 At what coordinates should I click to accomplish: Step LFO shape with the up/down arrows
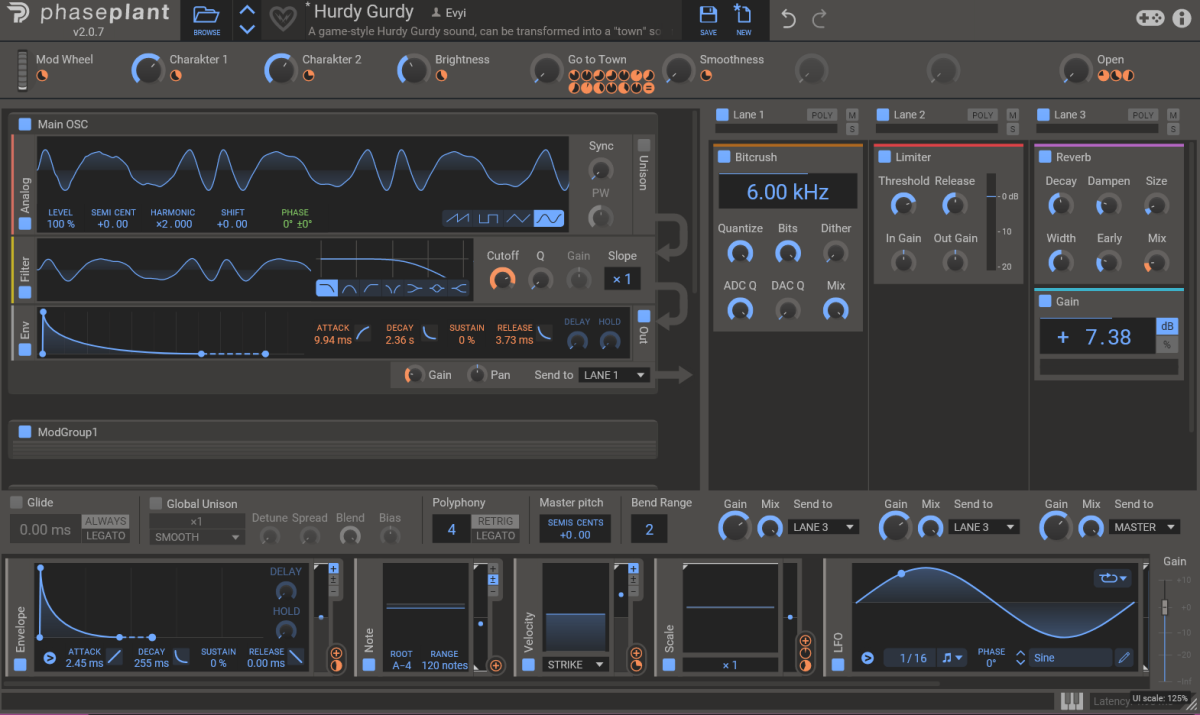point(1020,658)
